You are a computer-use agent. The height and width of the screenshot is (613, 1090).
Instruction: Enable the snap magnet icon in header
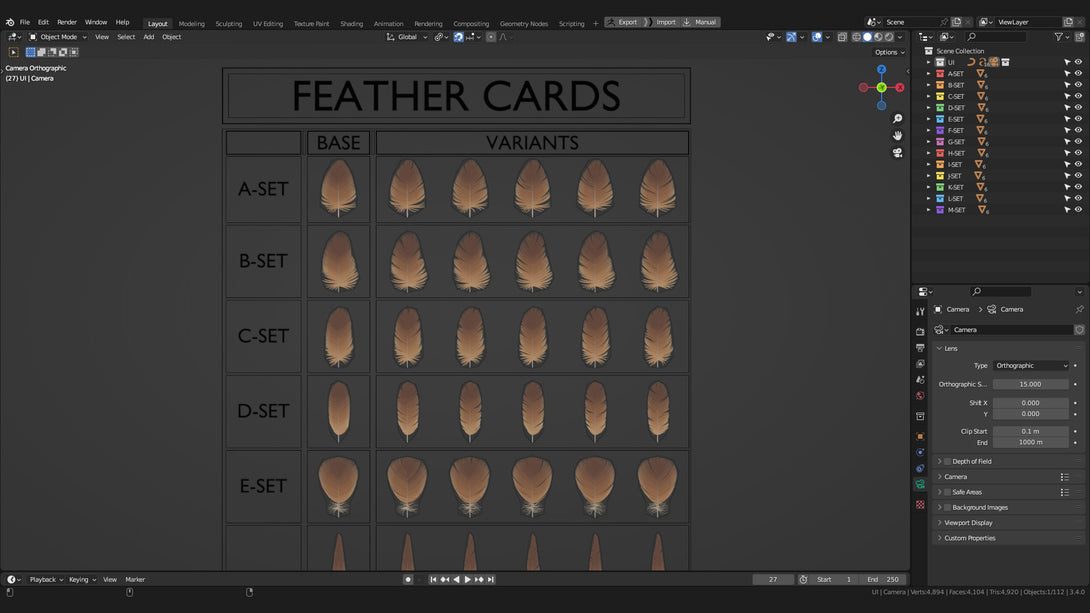coord(459,37)
